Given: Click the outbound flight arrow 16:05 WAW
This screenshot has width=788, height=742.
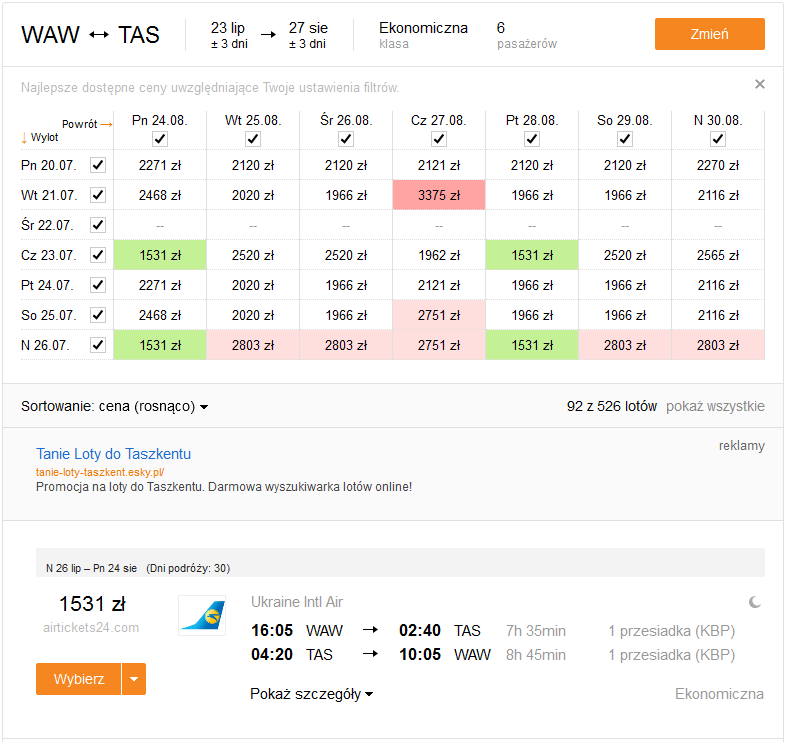Looking at the screenshot, I should click(370, 630).
